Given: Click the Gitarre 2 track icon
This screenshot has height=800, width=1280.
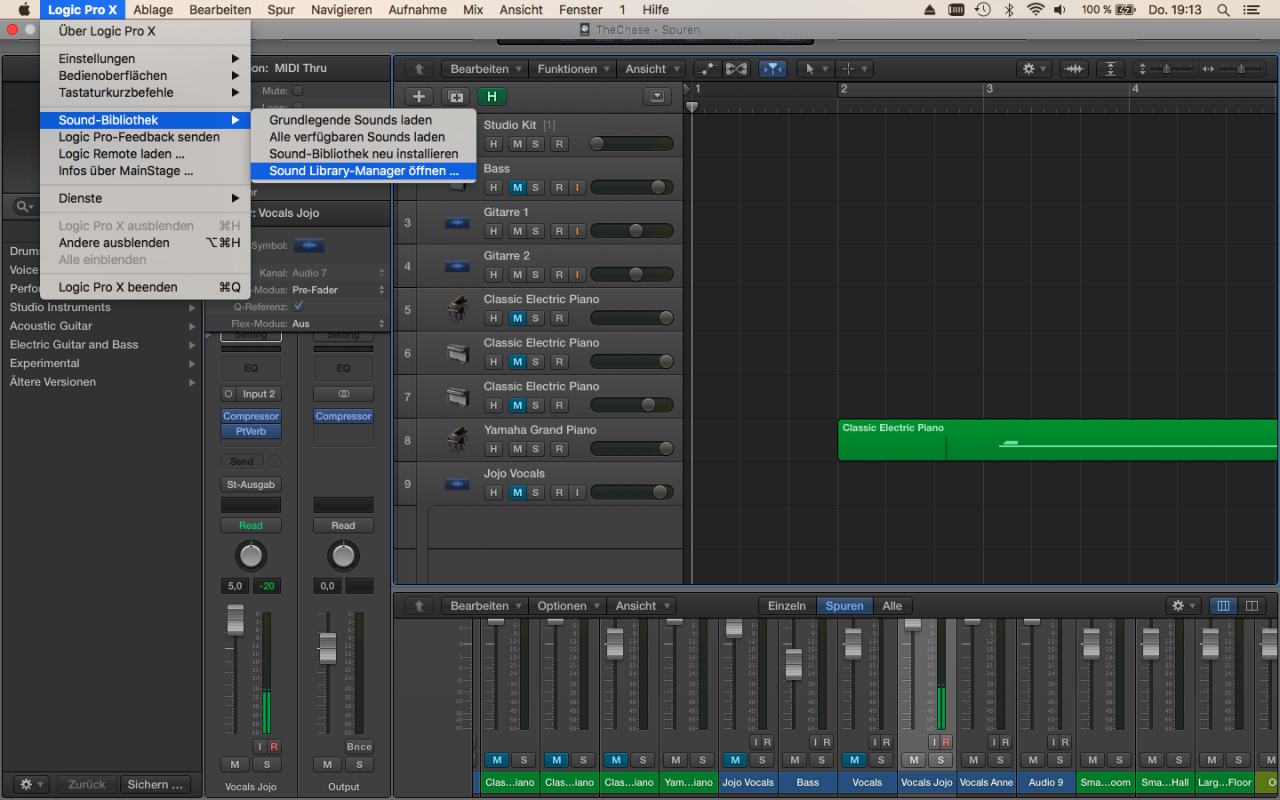Looking at the screenshot, I should pyautogui.click(x=457, y=266).
